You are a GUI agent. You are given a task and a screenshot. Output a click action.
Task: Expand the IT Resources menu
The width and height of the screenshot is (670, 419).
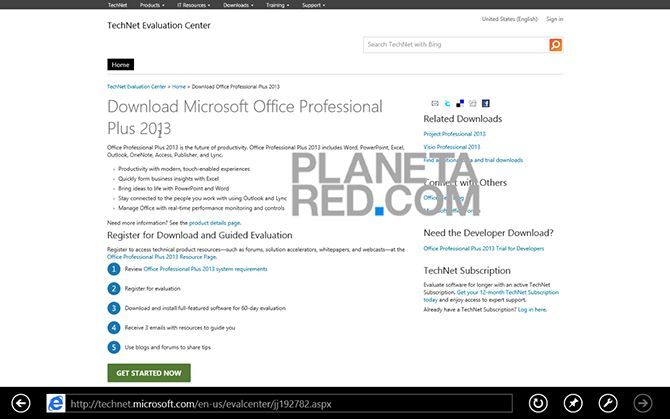pos(194,5)
